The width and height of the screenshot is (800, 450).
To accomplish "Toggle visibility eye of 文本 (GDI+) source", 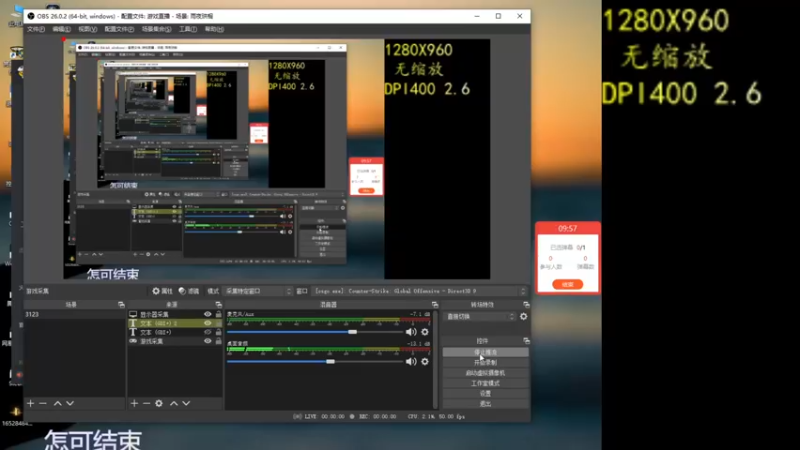I will click(x=208, y=332).
